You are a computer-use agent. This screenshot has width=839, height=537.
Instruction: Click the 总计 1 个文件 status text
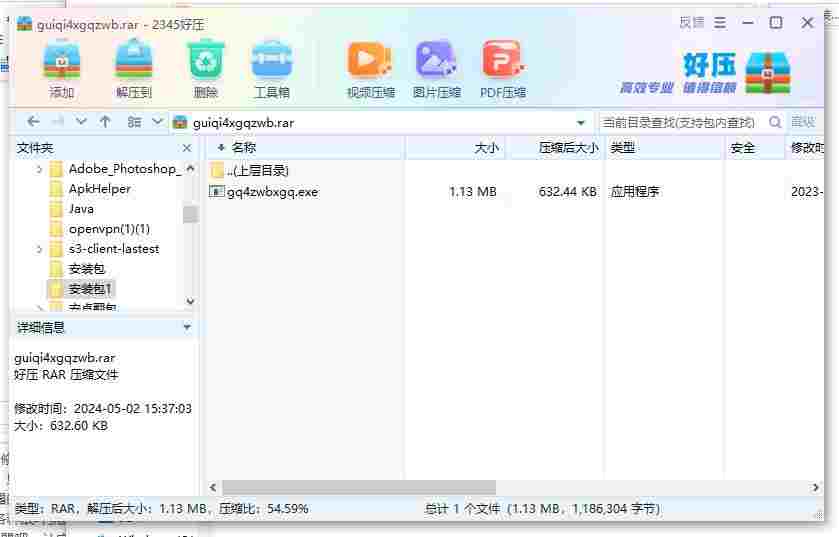point(462,509)
